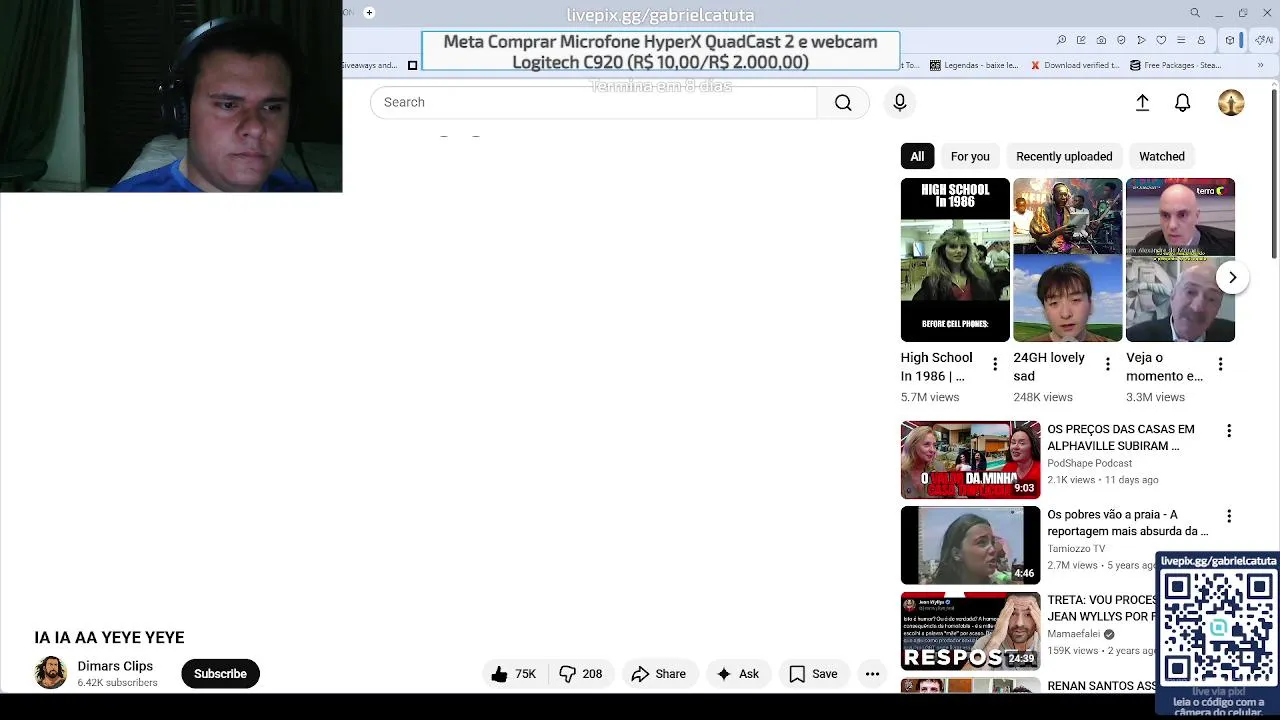Dislike the video with thumbs down 208

pyautogui.click(x=582, y=674)
